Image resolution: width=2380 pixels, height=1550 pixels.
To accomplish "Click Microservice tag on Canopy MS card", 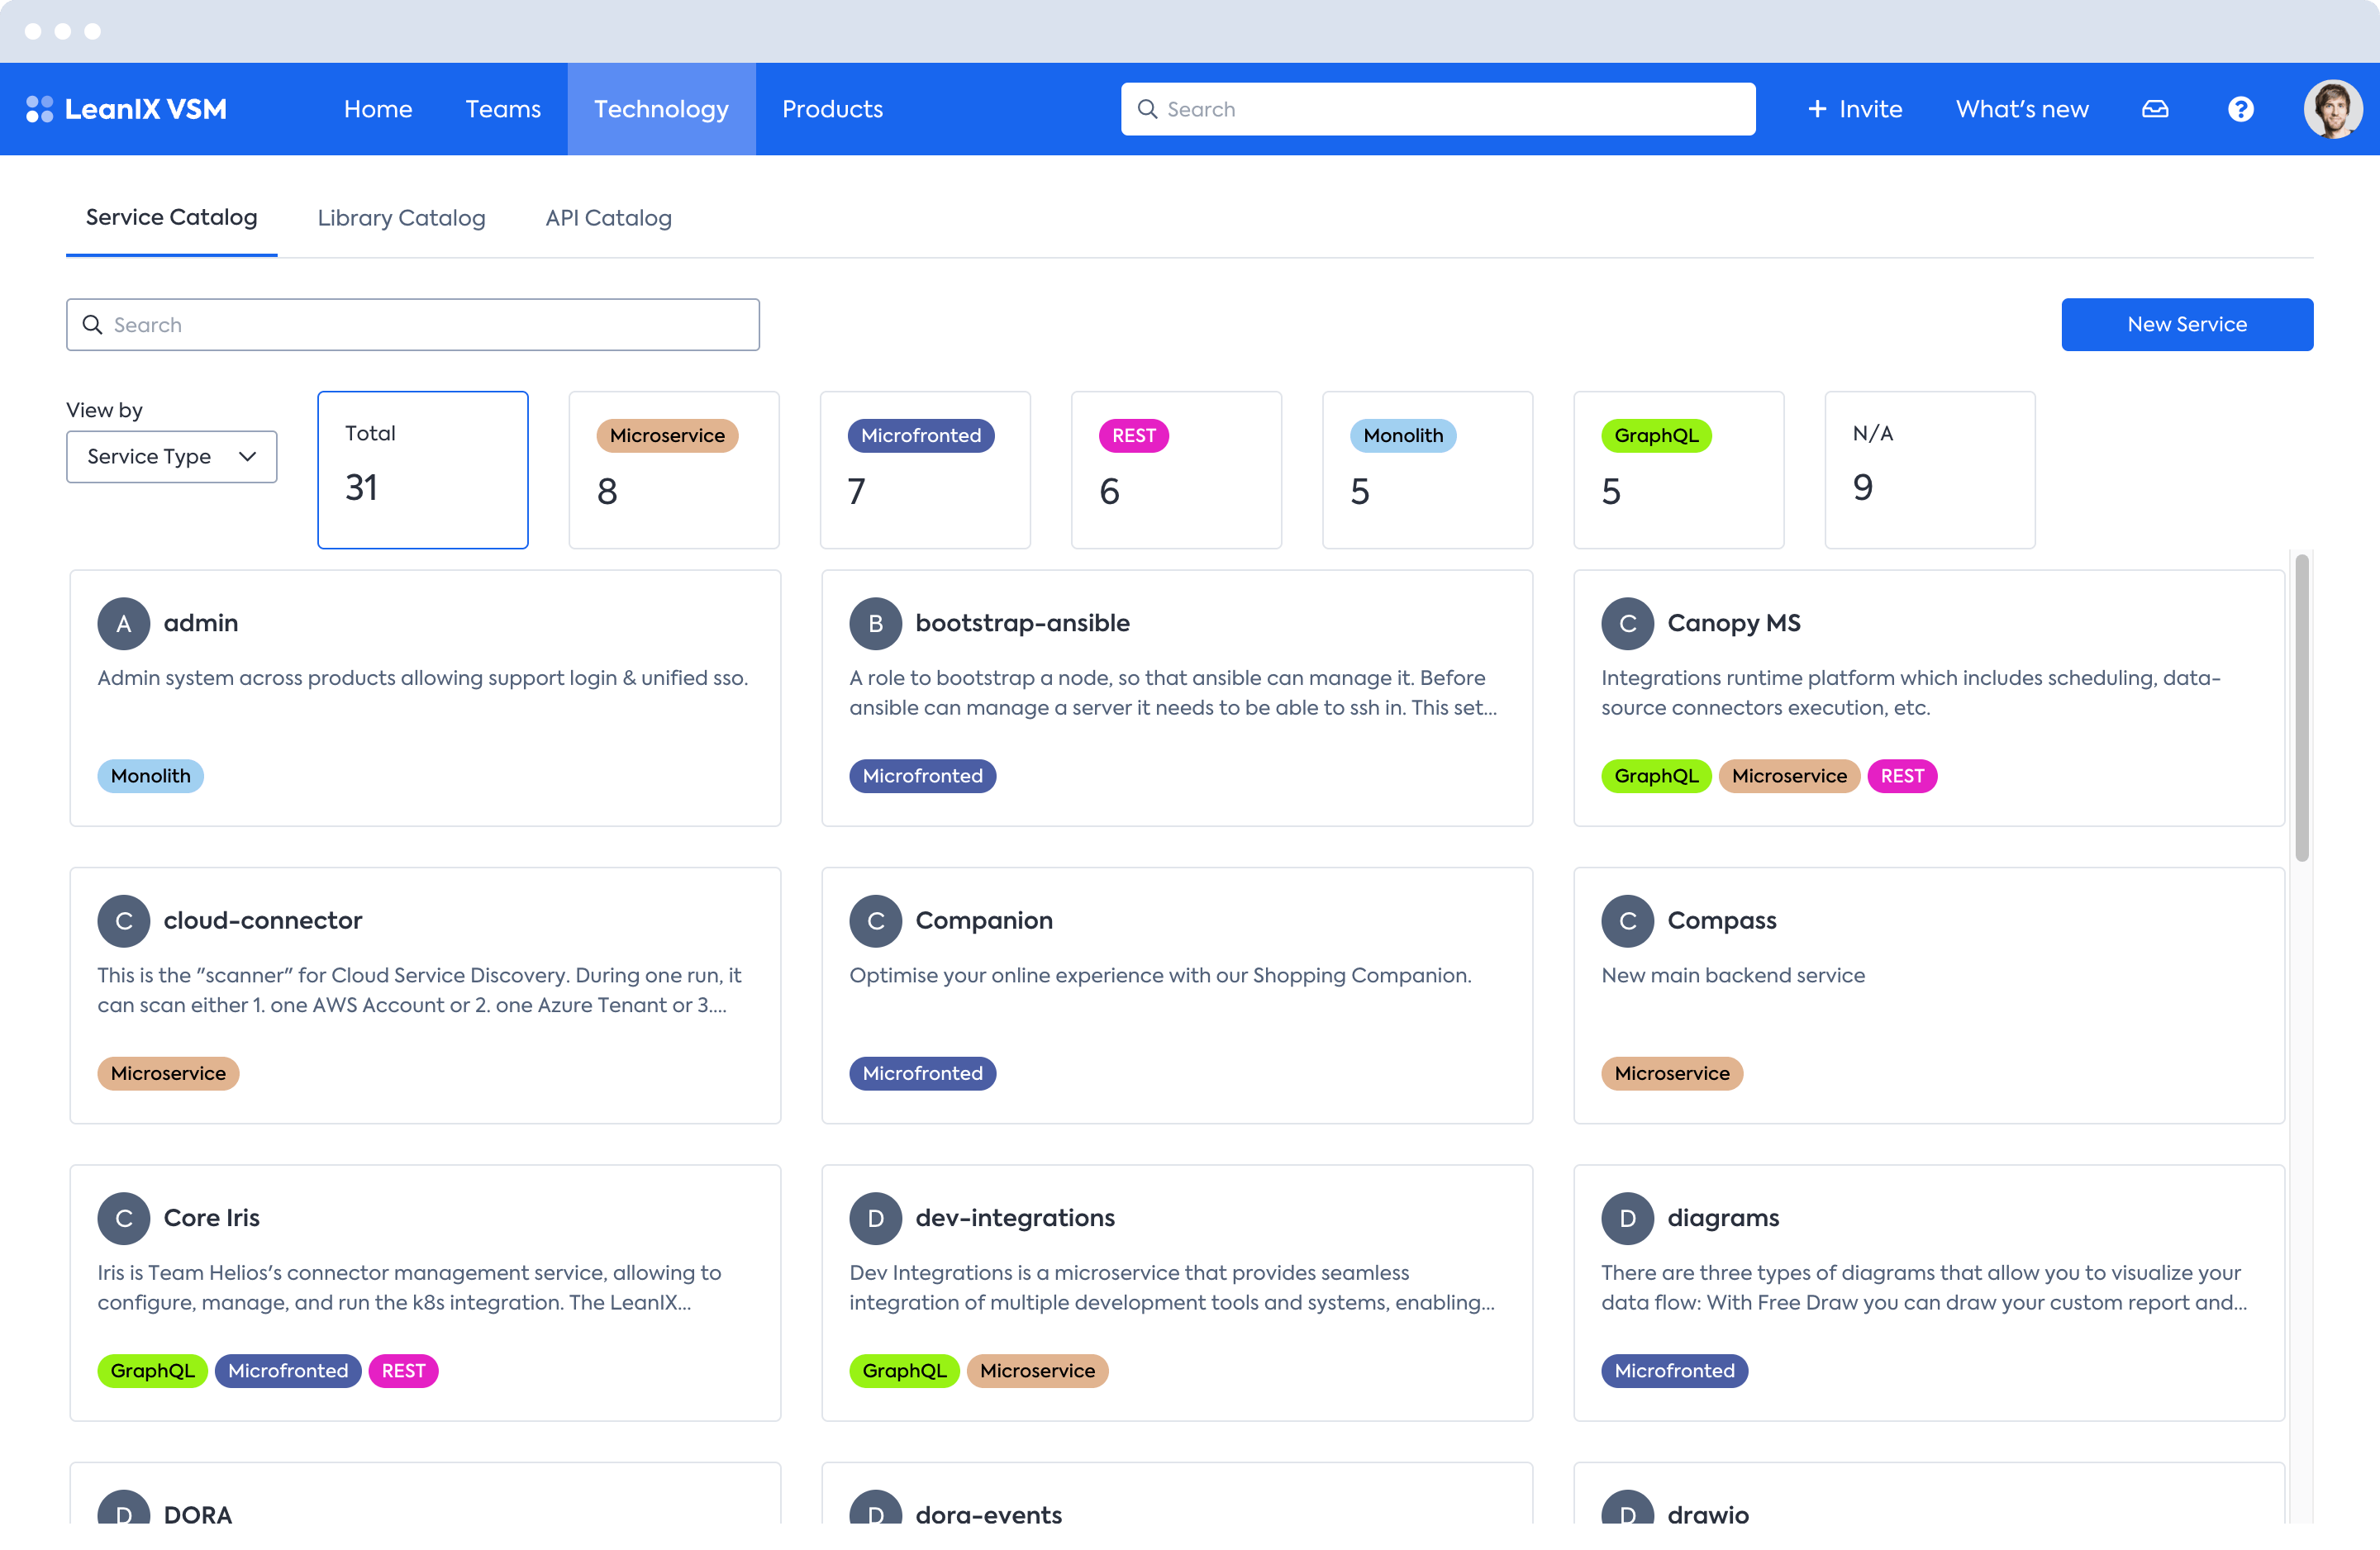I will coord(1789,777).
